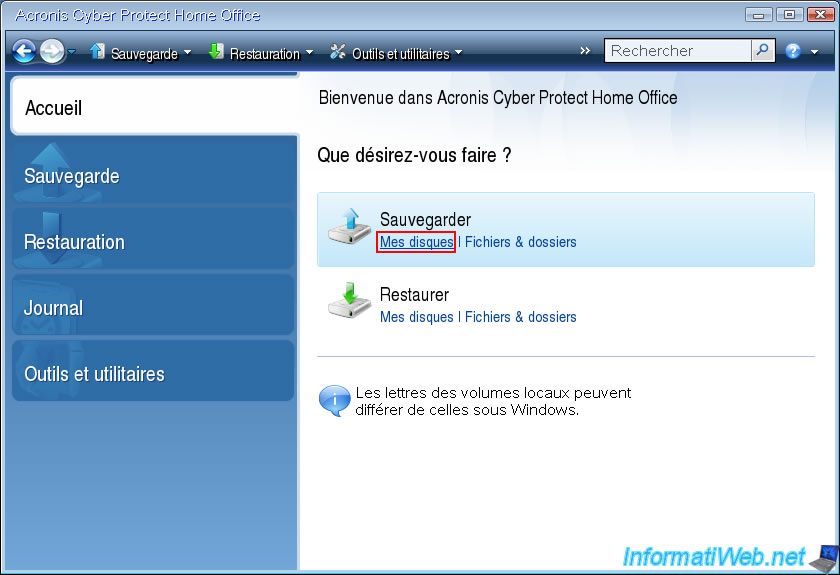Click Fichiers & dossiers link under Restaurer
The width and height of the screenshot is (840, 575).
[x=520, y=317]
